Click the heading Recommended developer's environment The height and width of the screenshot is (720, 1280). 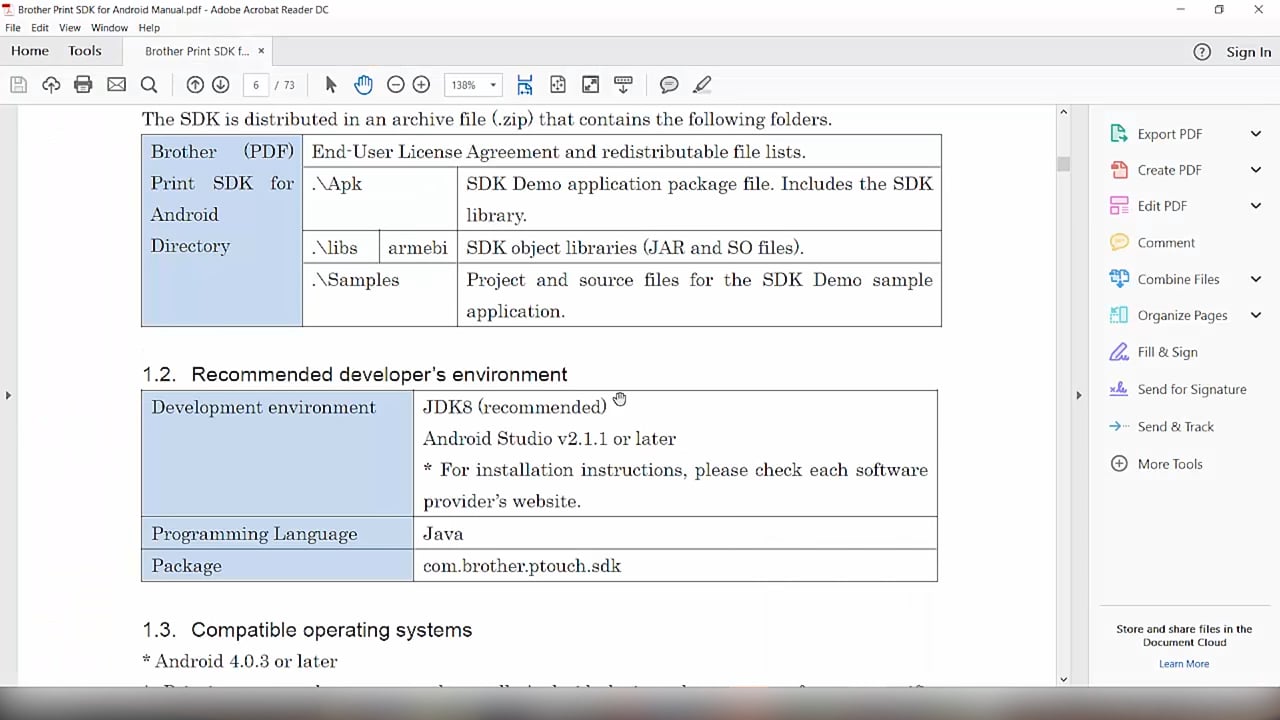379,374
